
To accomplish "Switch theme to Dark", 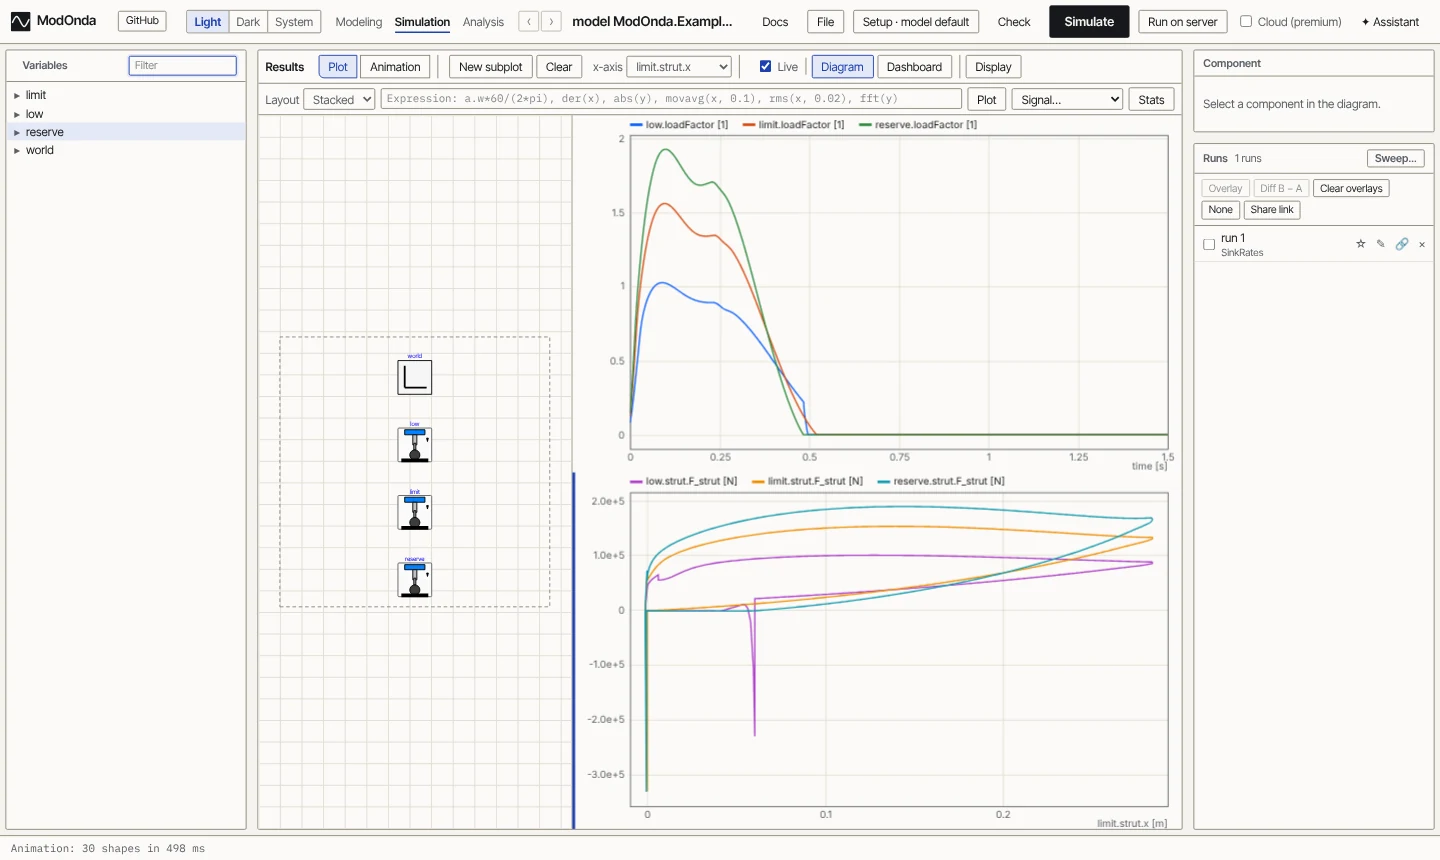I will [x=248, y=22].
